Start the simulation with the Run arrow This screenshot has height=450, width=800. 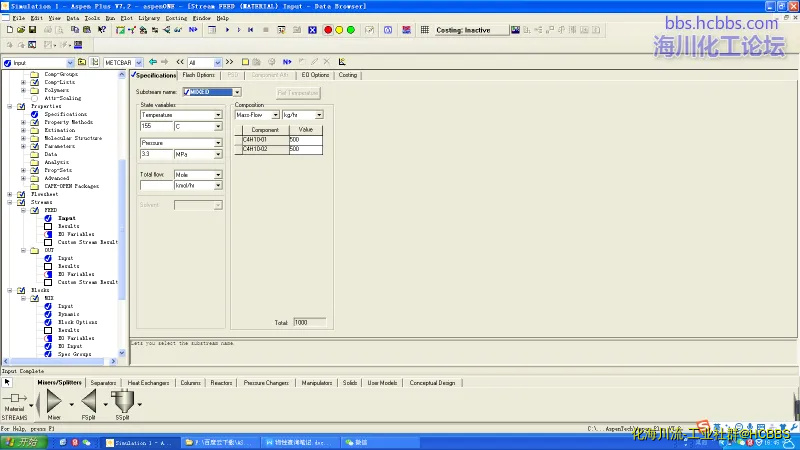point(228,30)
